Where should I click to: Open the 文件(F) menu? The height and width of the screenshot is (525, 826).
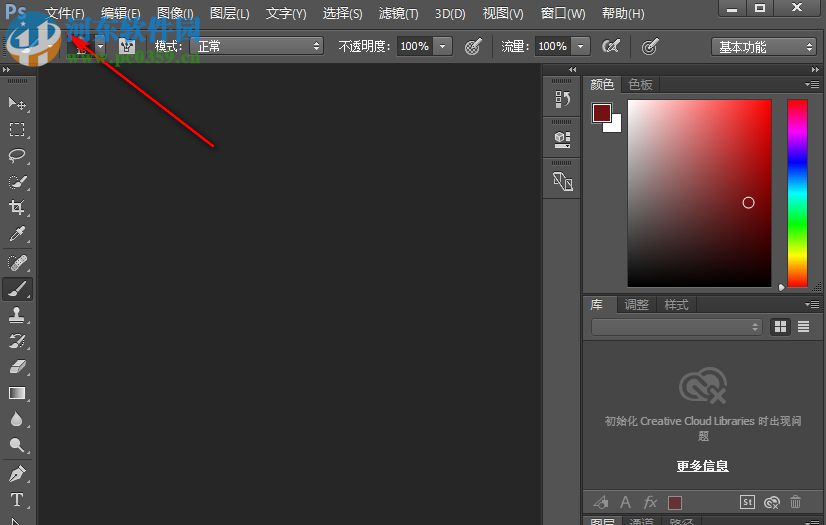[65, 14]
